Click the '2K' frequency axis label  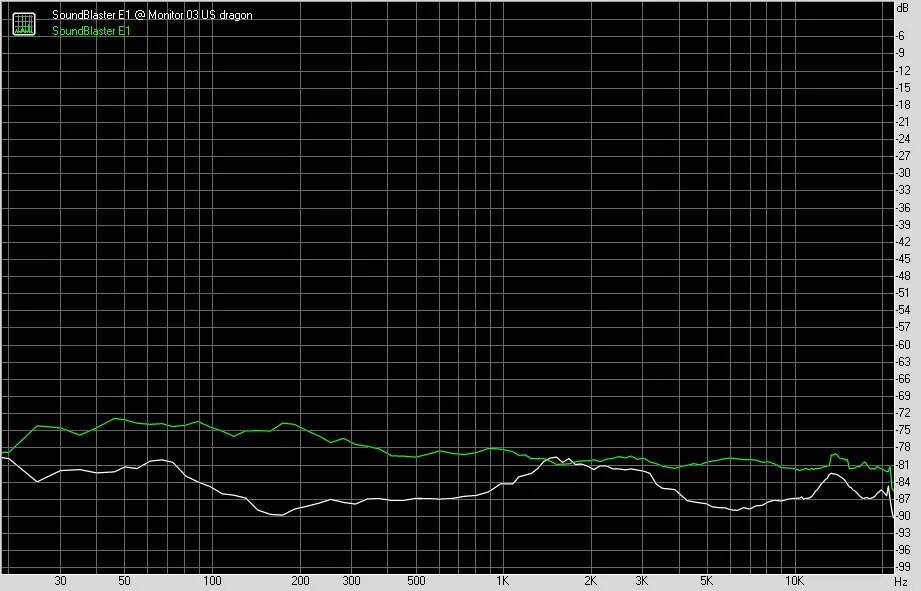click(590, 581)
